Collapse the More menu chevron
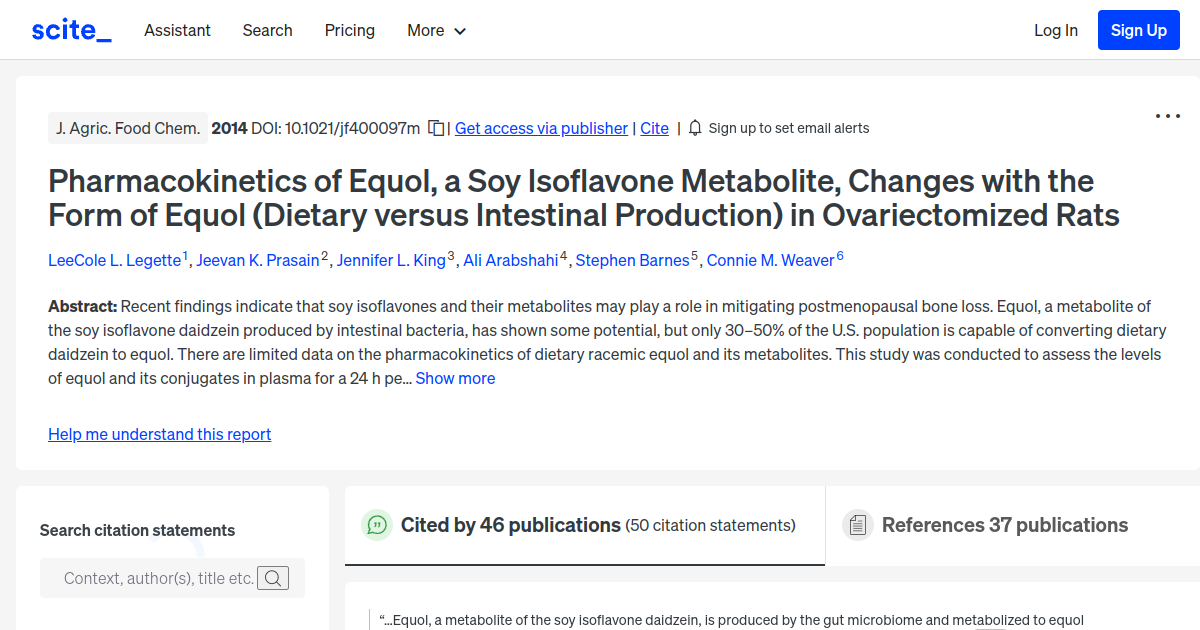The width and height of the screenshot is (1200, 630). (461, 31)
